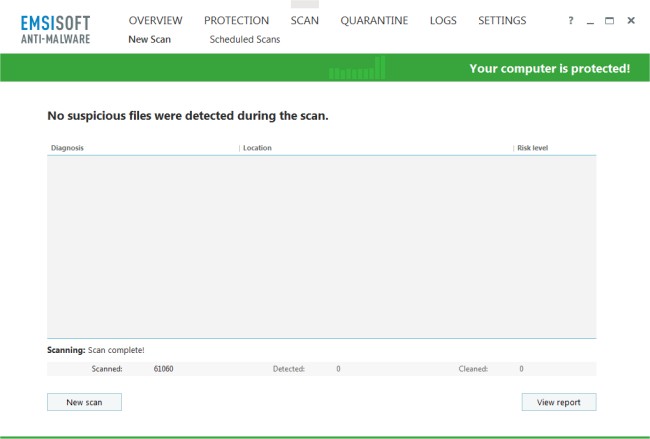Minimize the Emsisoft window

coord(590,21)
